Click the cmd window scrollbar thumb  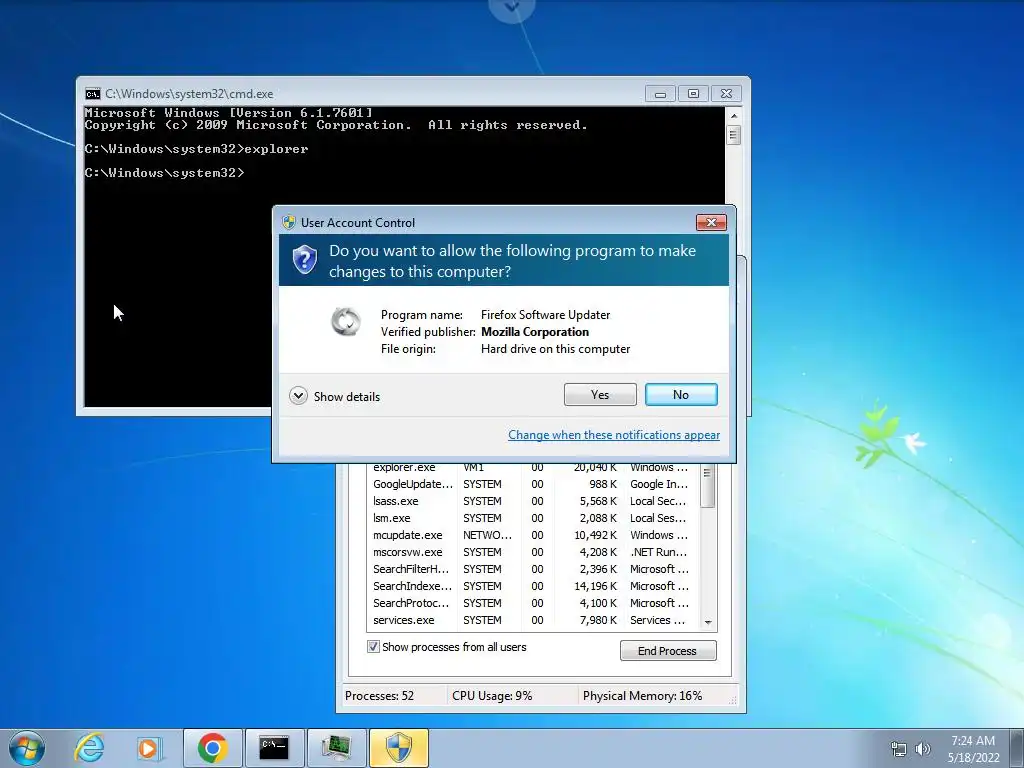[x=733, y=135]
